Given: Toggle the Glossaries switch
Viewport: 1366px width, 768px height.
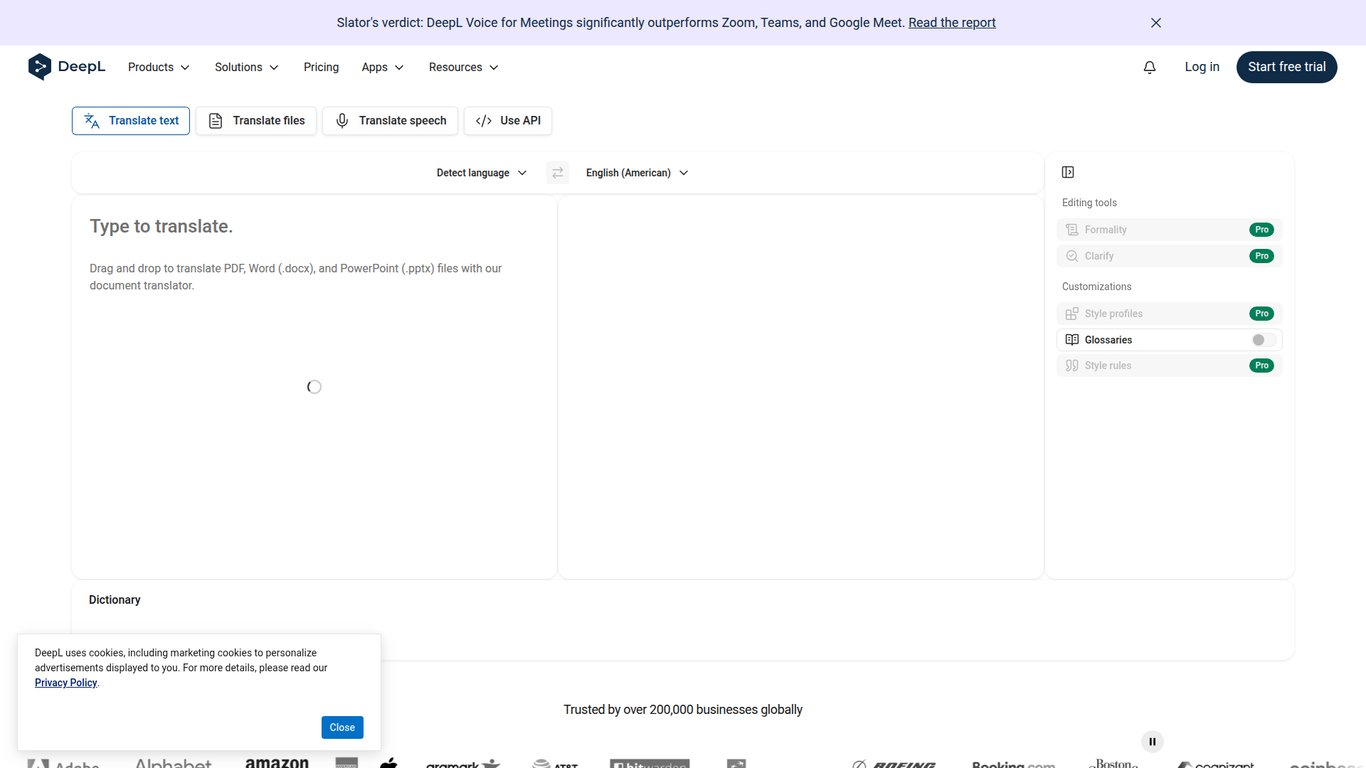Looking at the screenshot, I should click(x=1264, y=340).
